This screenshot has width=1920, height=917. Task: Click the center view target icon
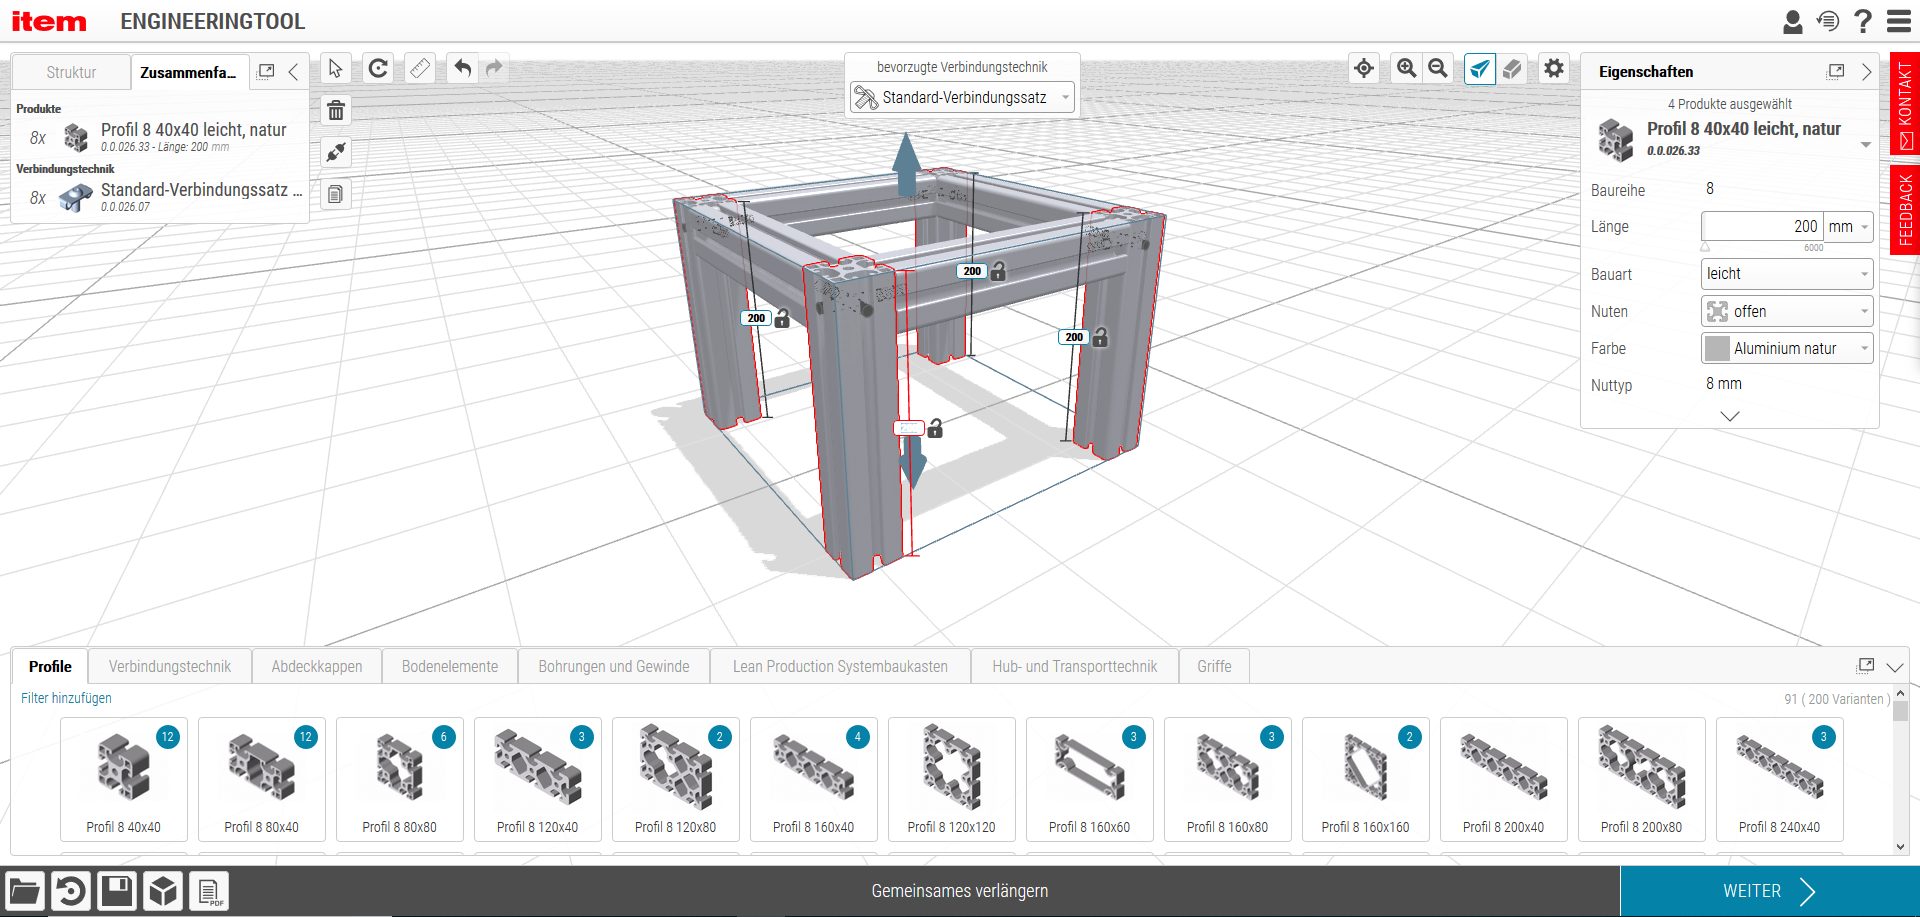click(1364, 69)
